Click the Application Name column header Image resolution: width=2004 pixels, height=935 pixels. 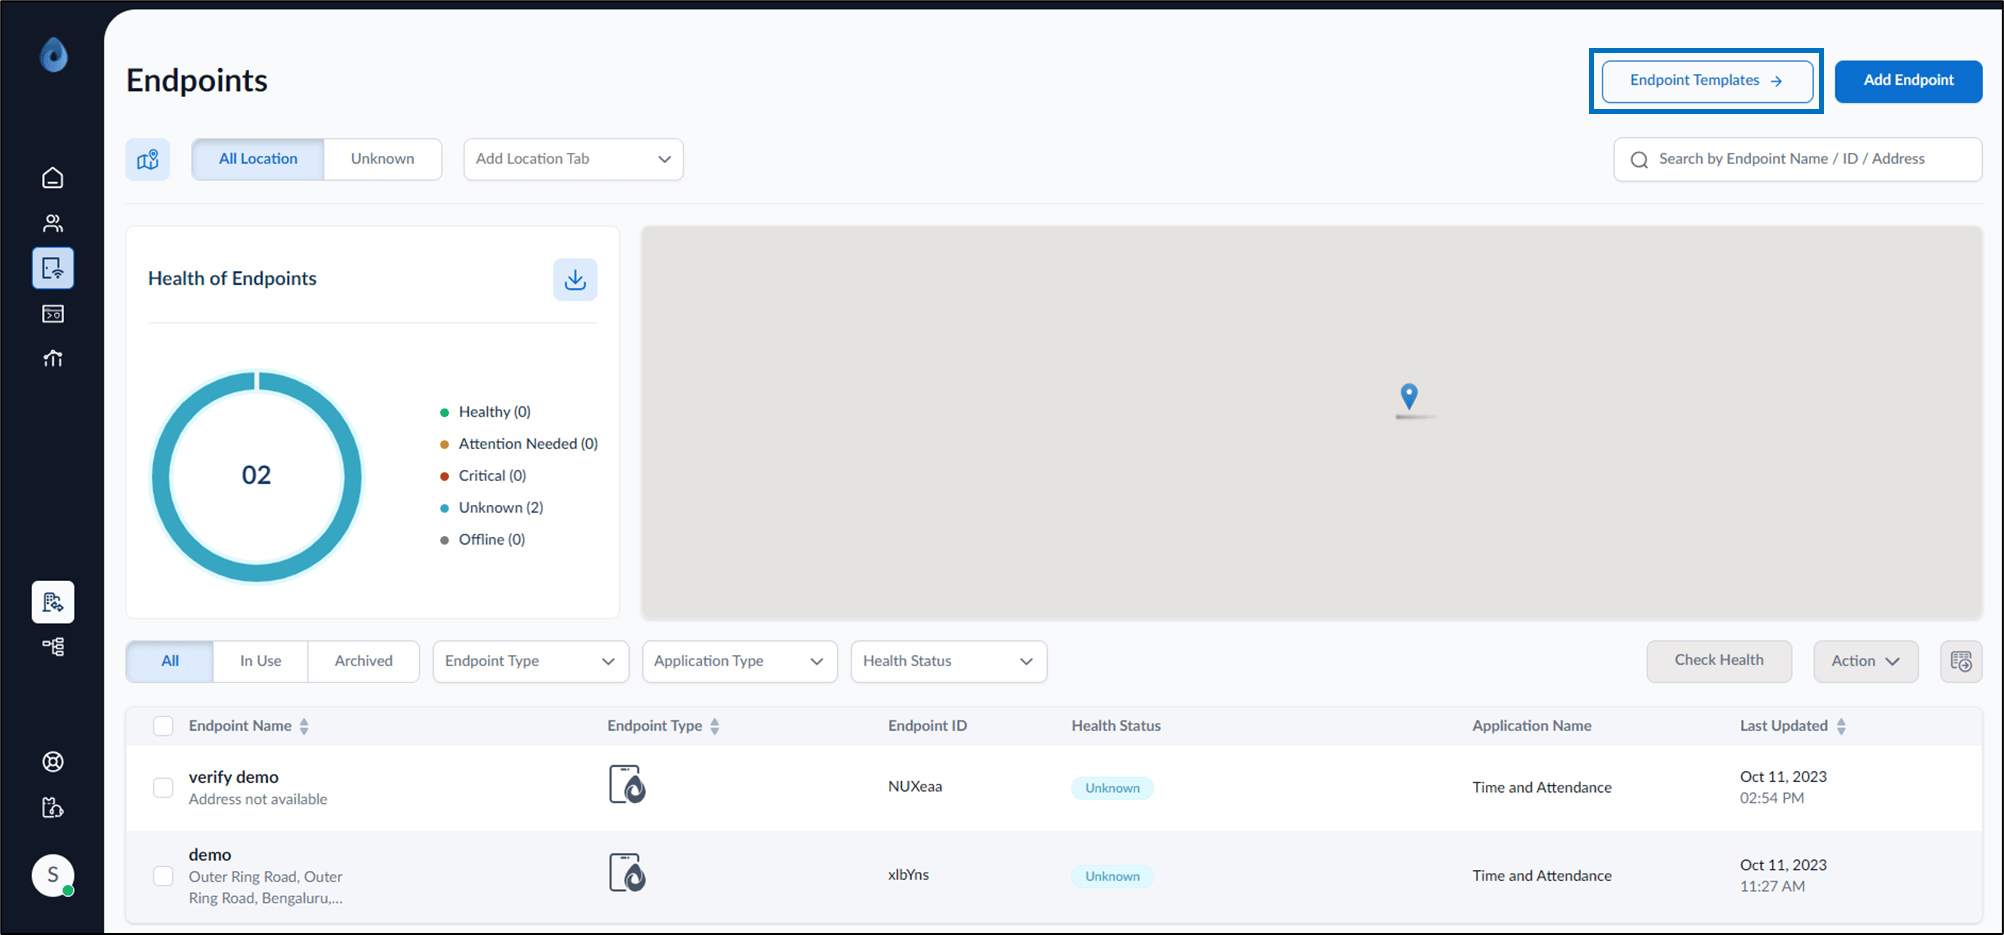pos(1531,726)
